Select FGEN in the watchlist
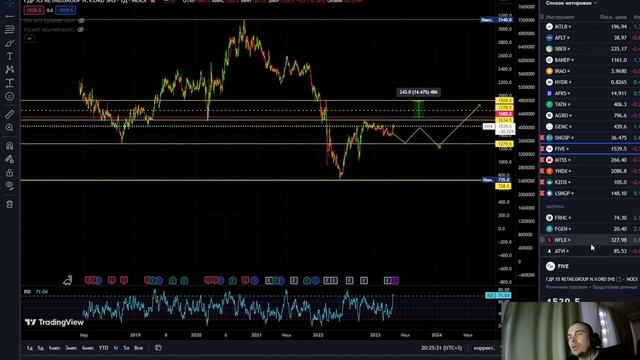 (590, 229)
